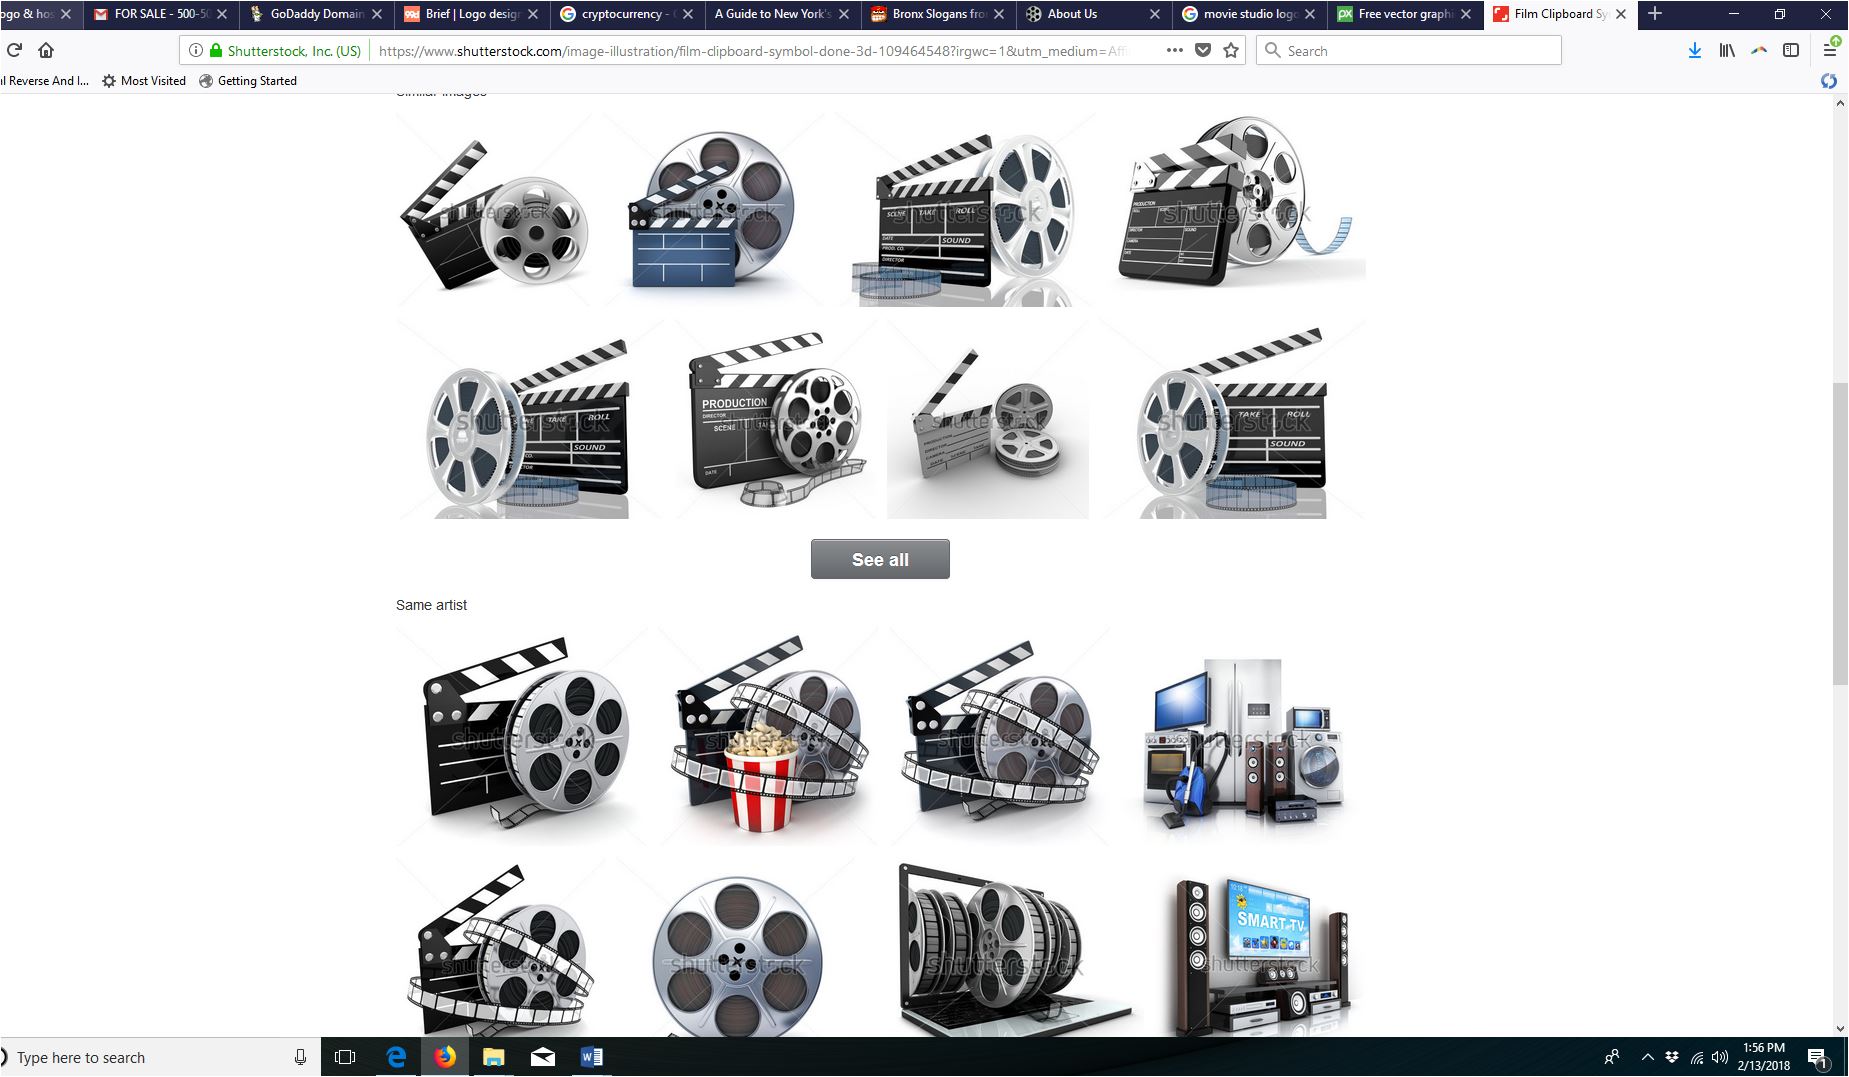Open the Library bookmarks and history icon

(1727, 51)
